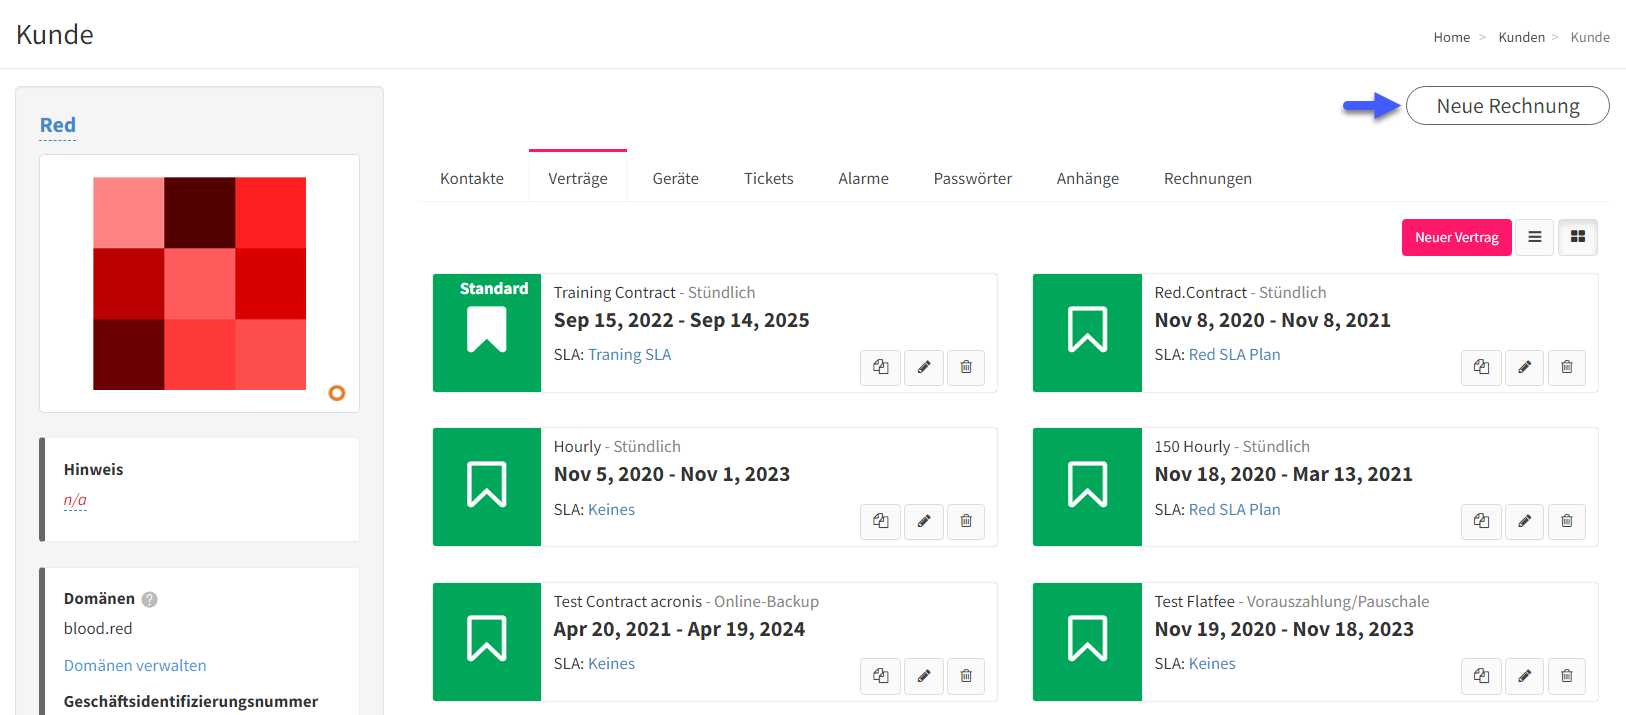
Task: Delete the Hourly contract
Action: point(966,521)
